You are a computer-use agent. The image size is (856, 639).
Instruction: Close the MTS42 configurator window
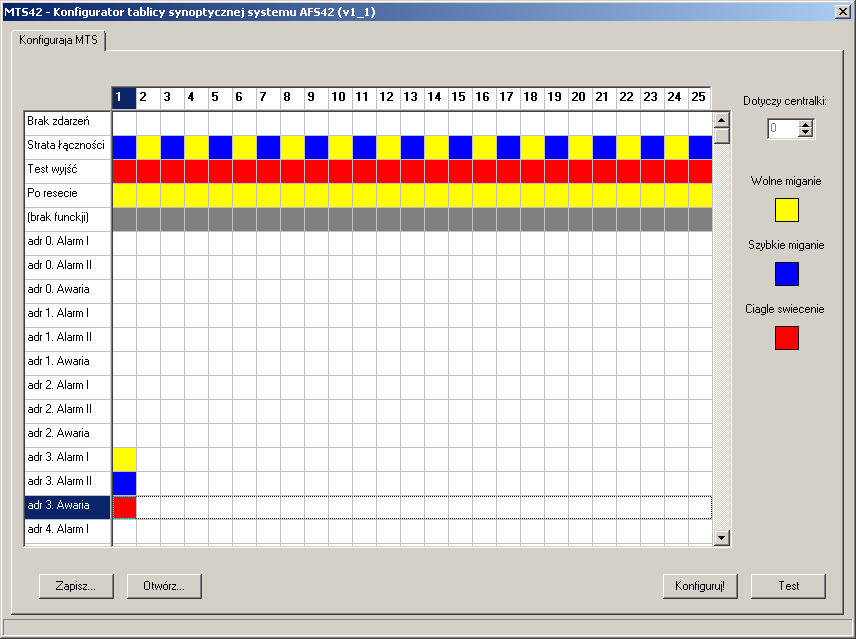(x=843, y=11)
